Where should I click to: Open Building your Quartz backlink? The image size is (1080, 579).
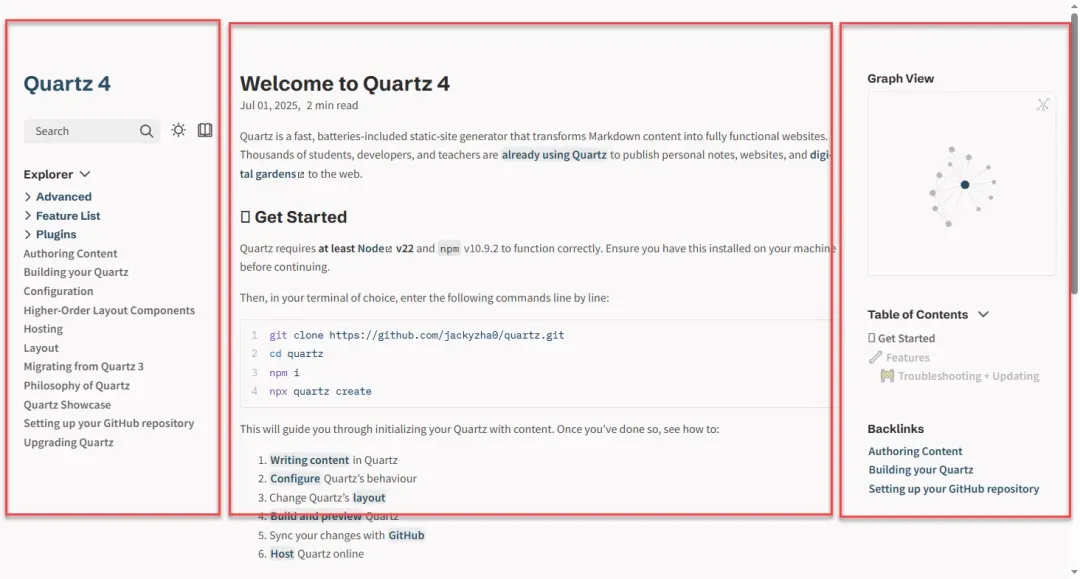tap(920, 470)
